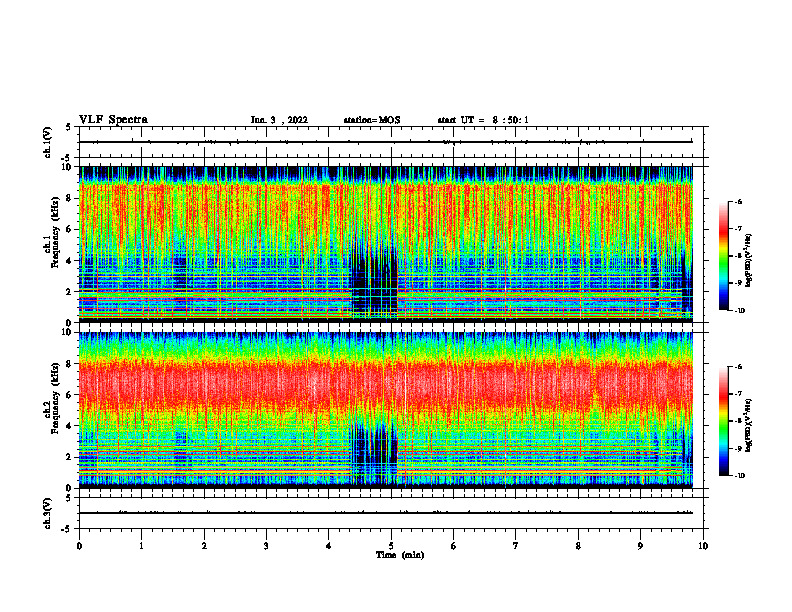The width and height of the screenshot is (792, 612).
Task: Click the date text "Jan. 3, 2022"
Action: click(279, 120)
